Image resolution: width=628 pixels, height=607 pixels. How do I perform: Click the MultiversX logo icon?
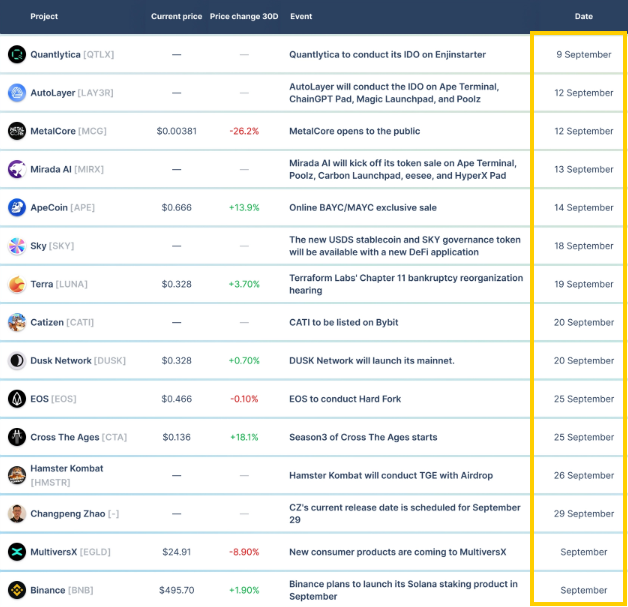click(x=17, y=552)
